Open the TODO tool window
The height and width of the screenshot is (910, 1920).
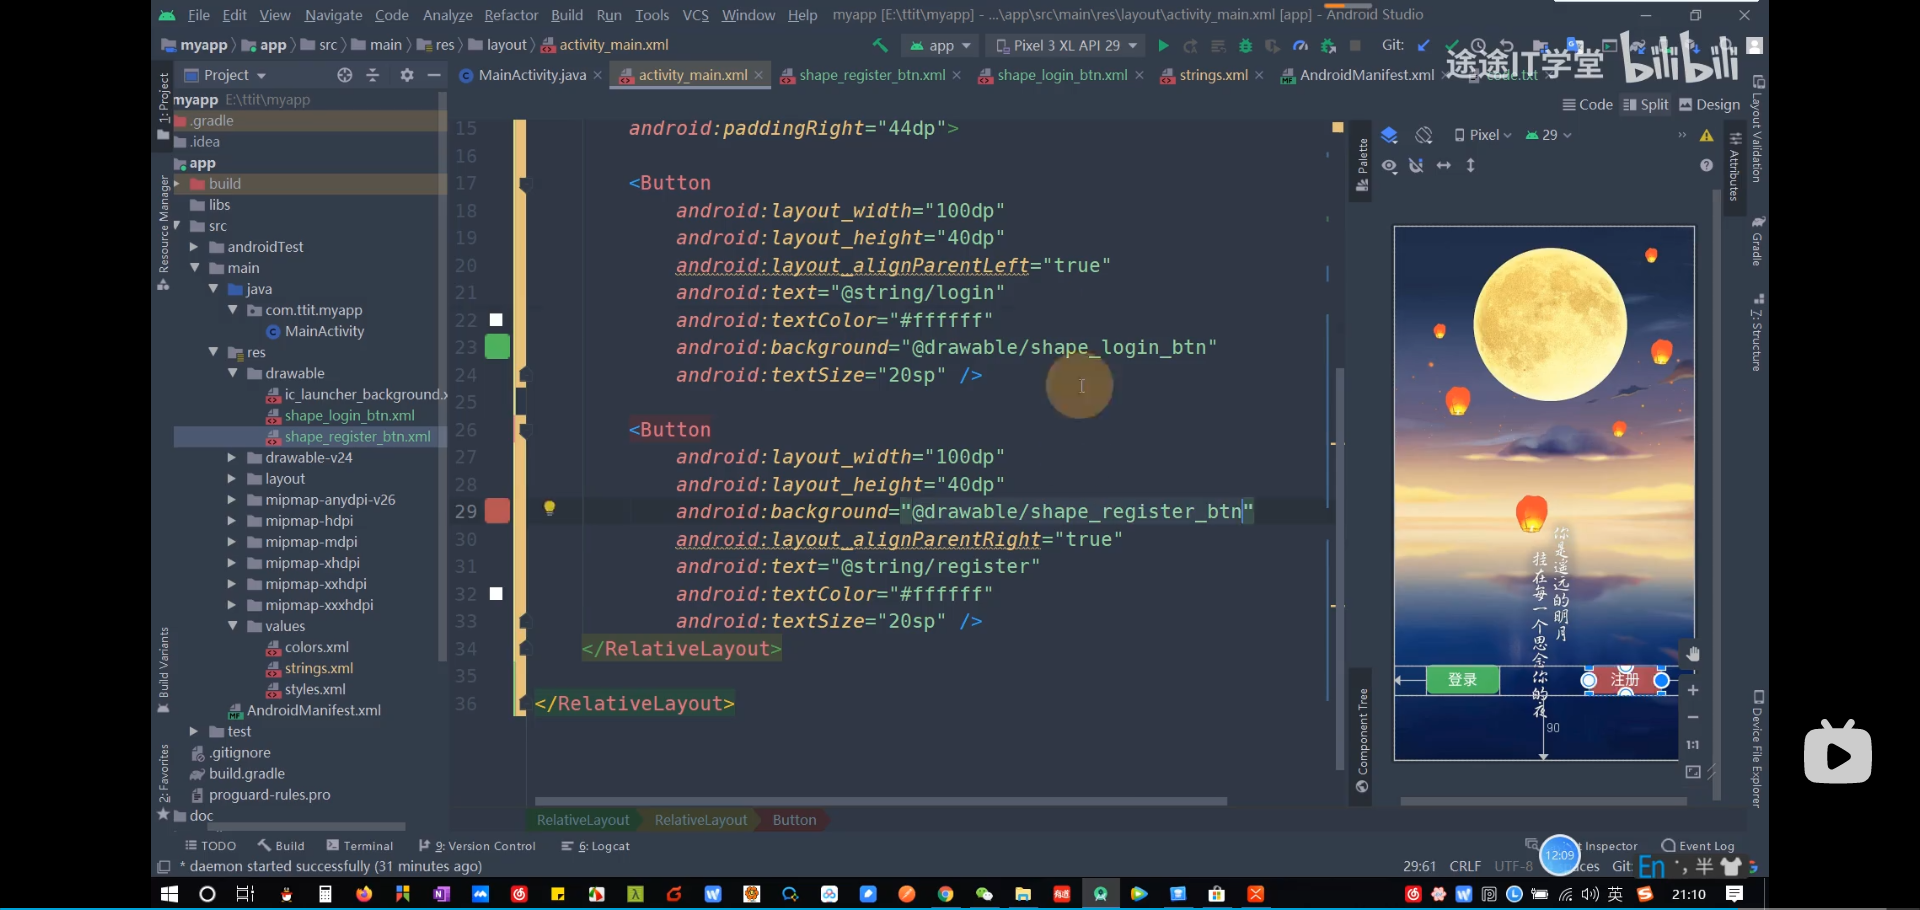(211, 846)
